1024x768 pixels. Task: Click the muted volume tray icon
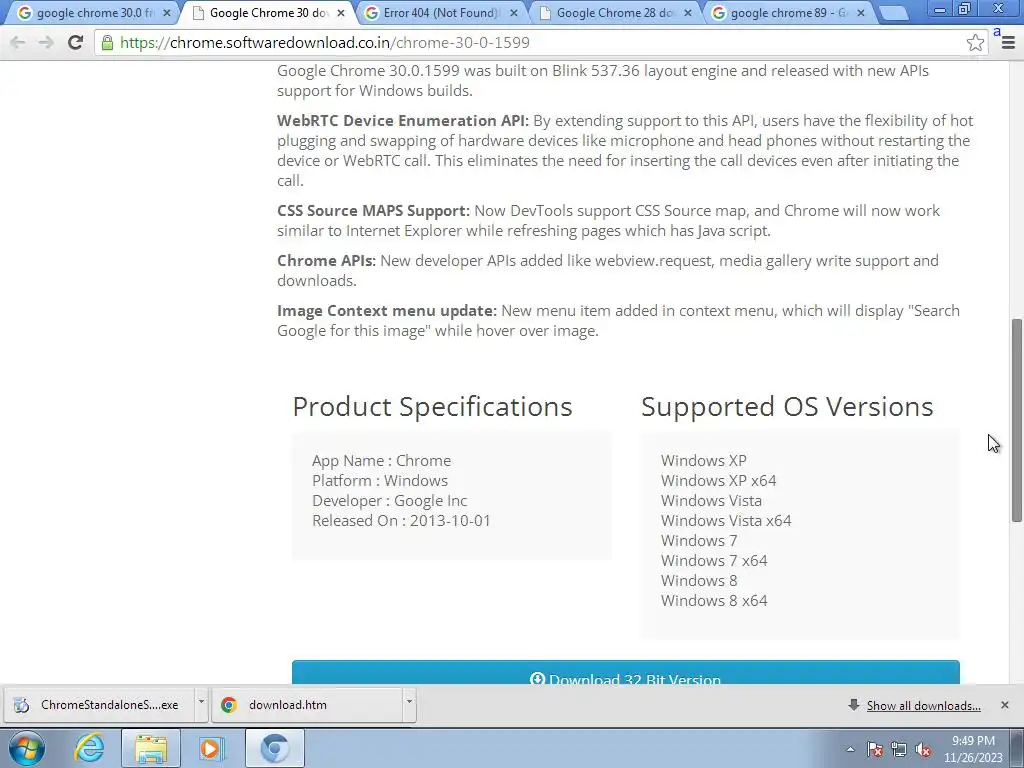tap(923, 749)
